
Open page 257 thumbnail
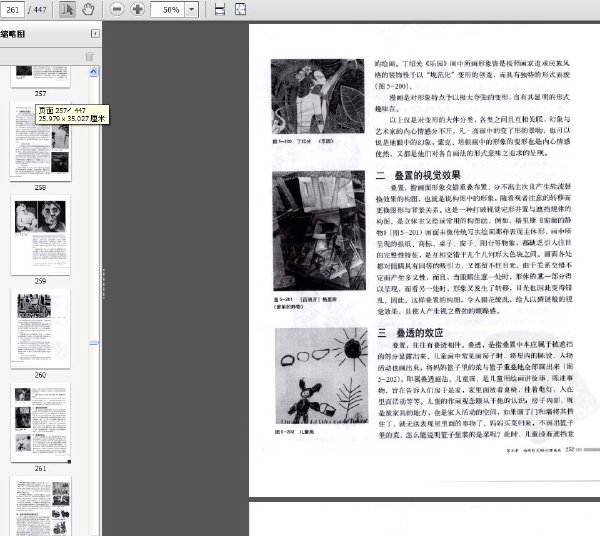[x=40, y=77]
